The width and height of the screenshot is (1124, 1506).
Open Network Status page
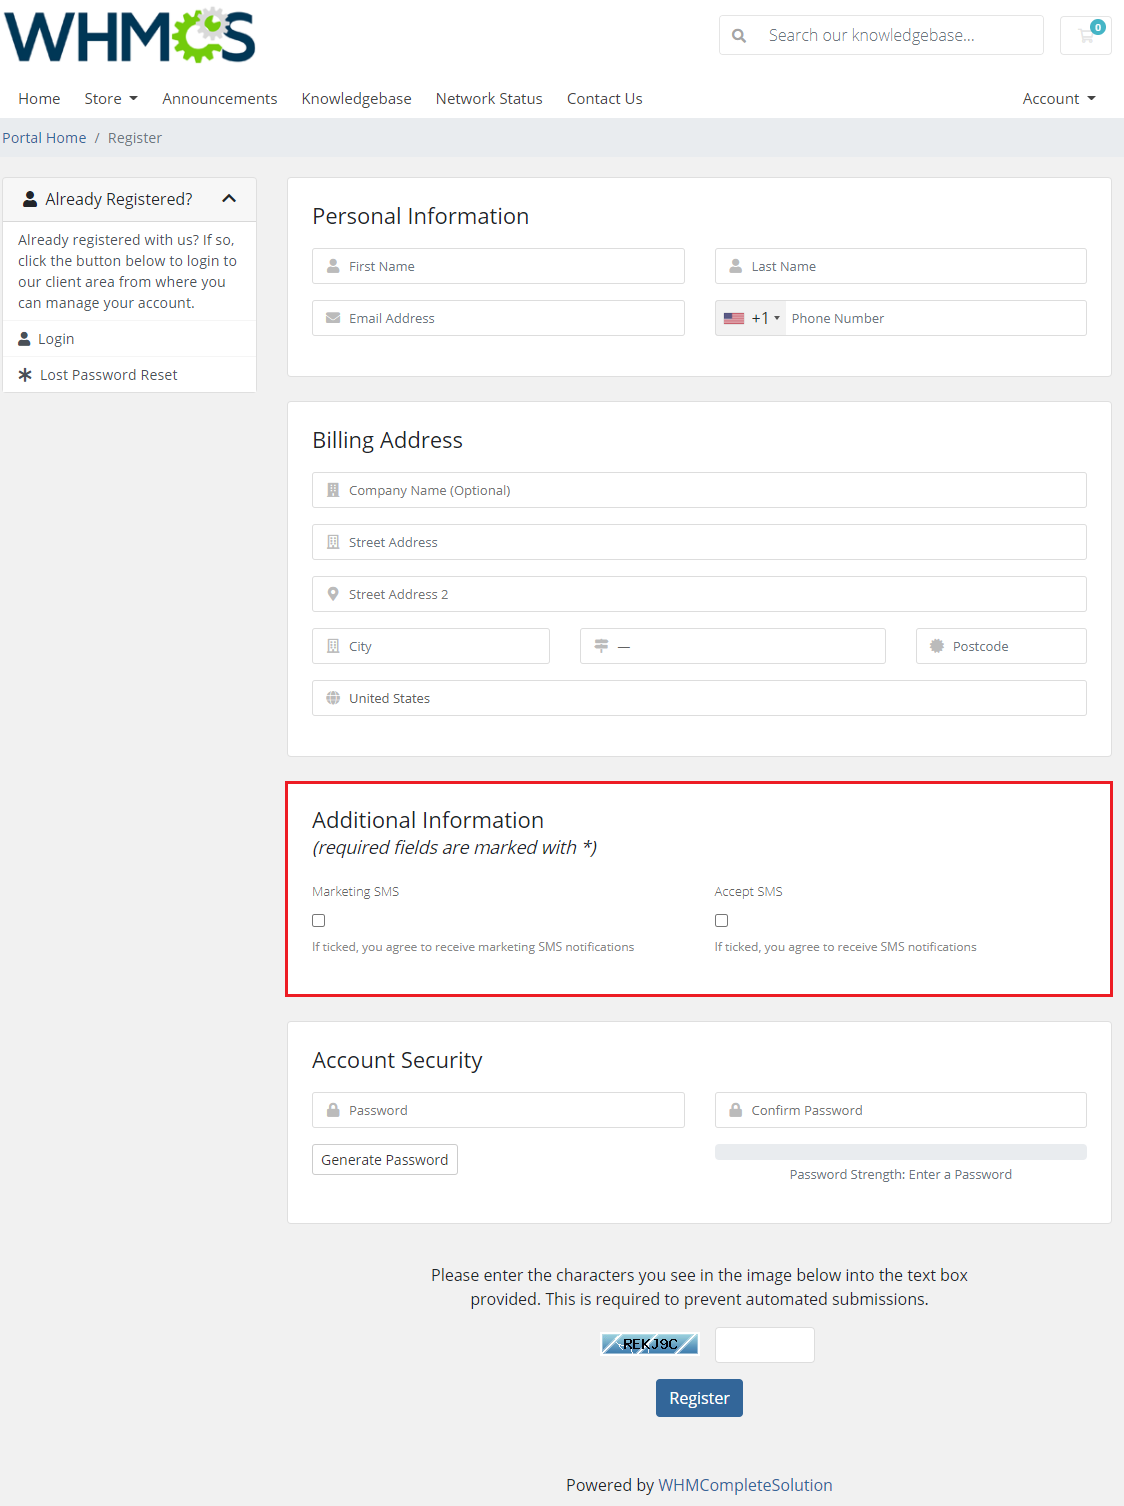point(489,98)
